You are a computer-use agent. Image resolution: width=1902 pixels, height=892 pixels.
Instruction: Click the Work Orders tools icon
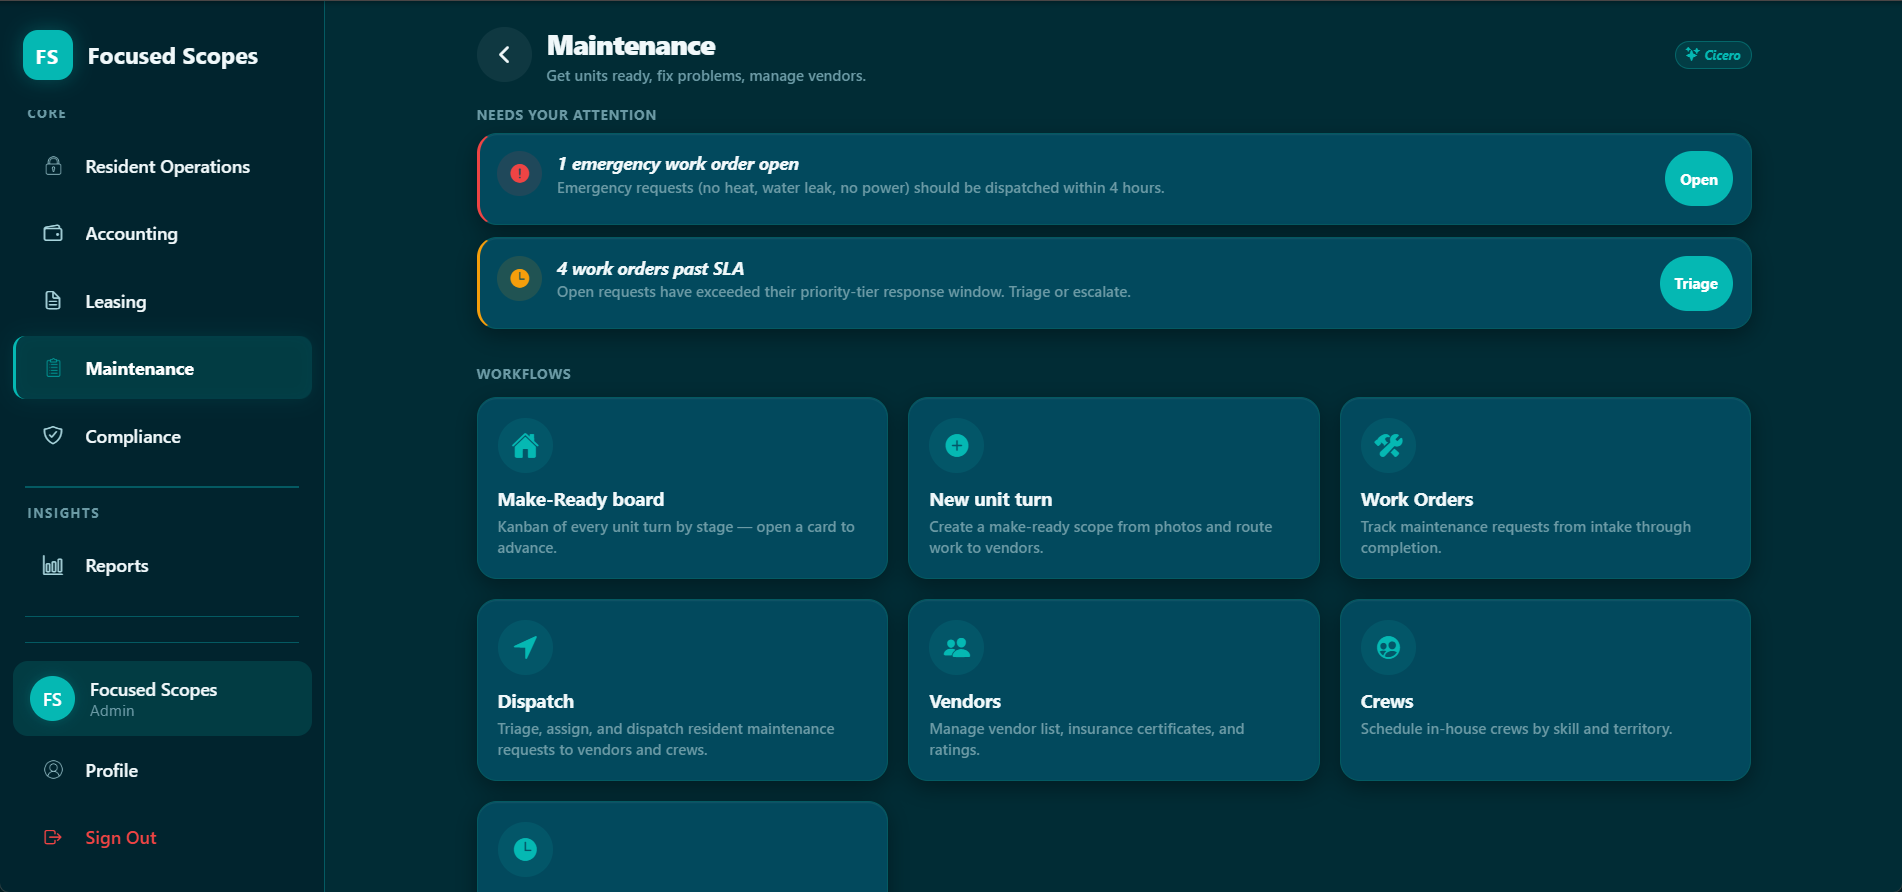1388,445
